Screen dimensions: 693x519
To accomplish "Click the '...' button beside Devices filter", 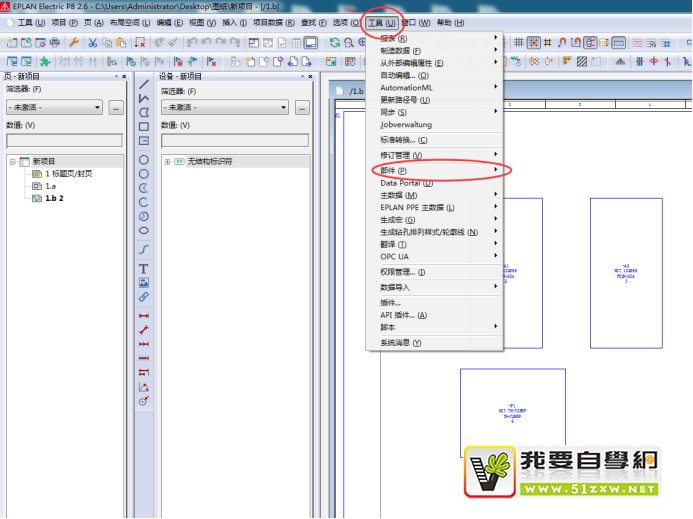I will tap(272, 107).
